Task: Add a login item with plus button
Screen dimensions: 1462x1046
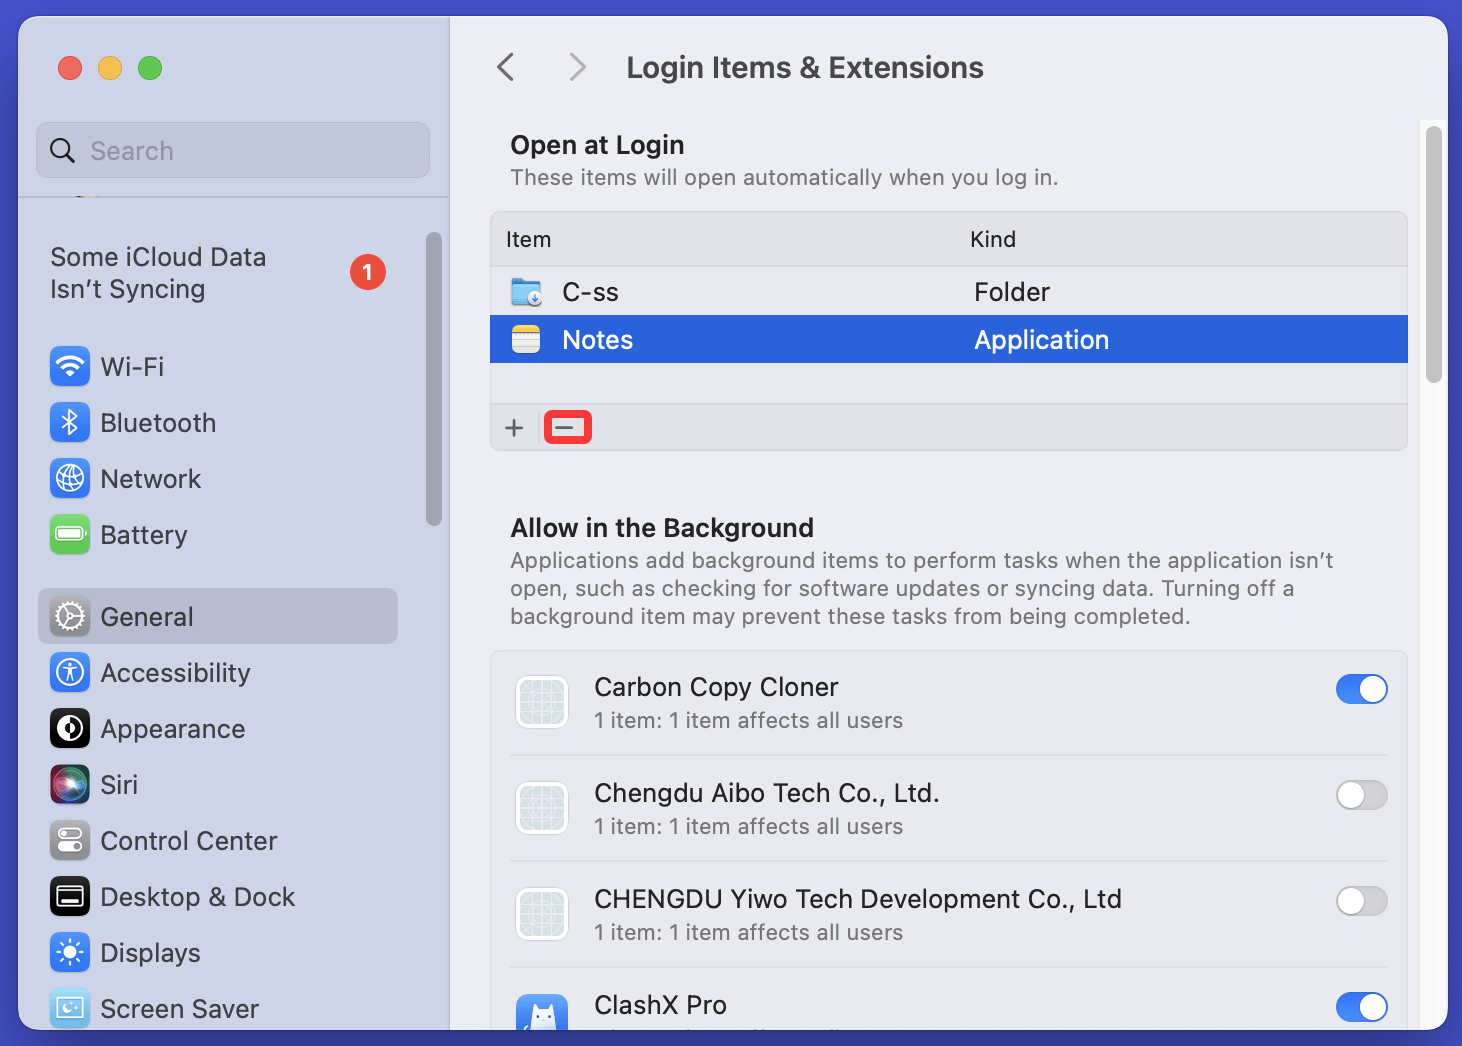Action: point(514,428)
